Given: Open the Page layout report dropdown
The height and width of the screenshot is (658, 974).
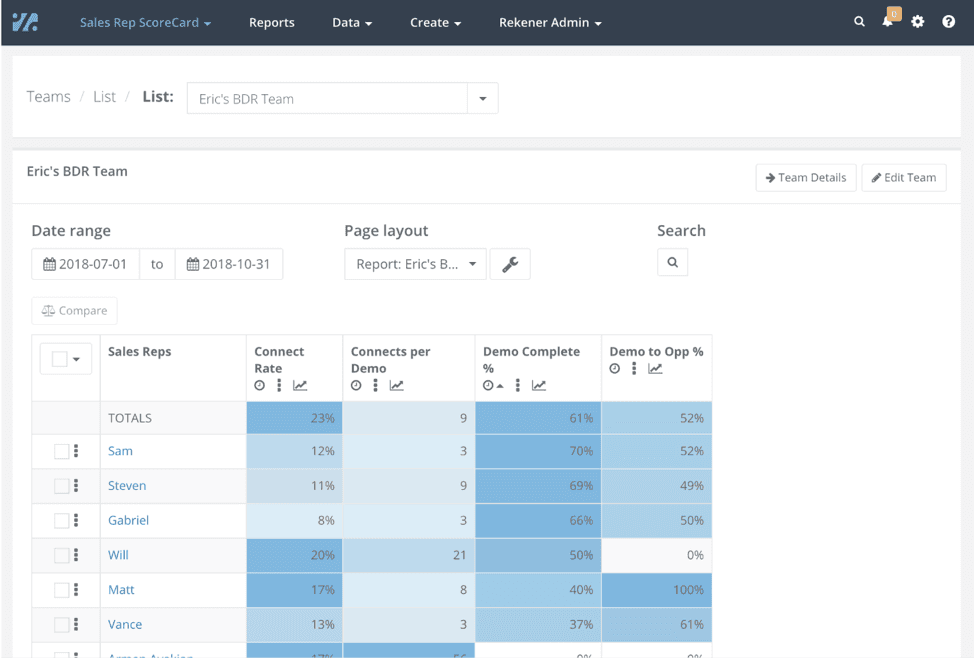Looking at the screenshot, I should pos(415,265).
